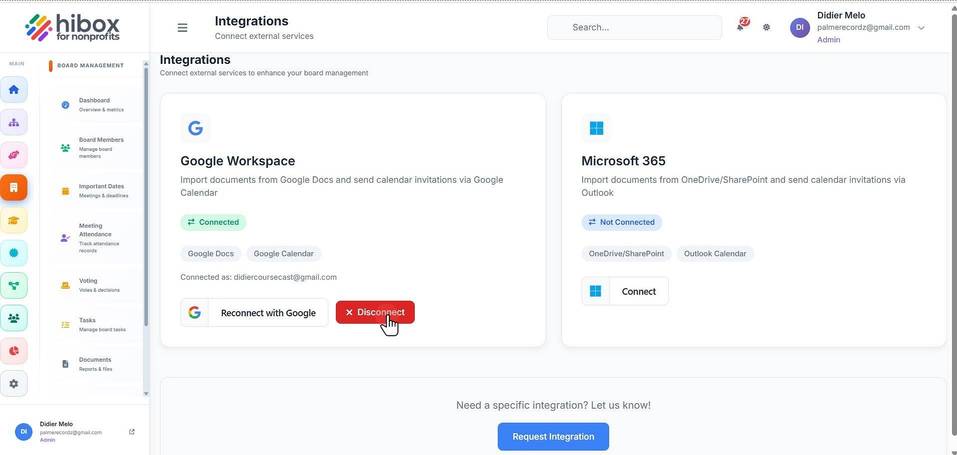Click 'Connect external services' header subtitle
Viewport: 957px width, 455px height.
tap(264, 36)
